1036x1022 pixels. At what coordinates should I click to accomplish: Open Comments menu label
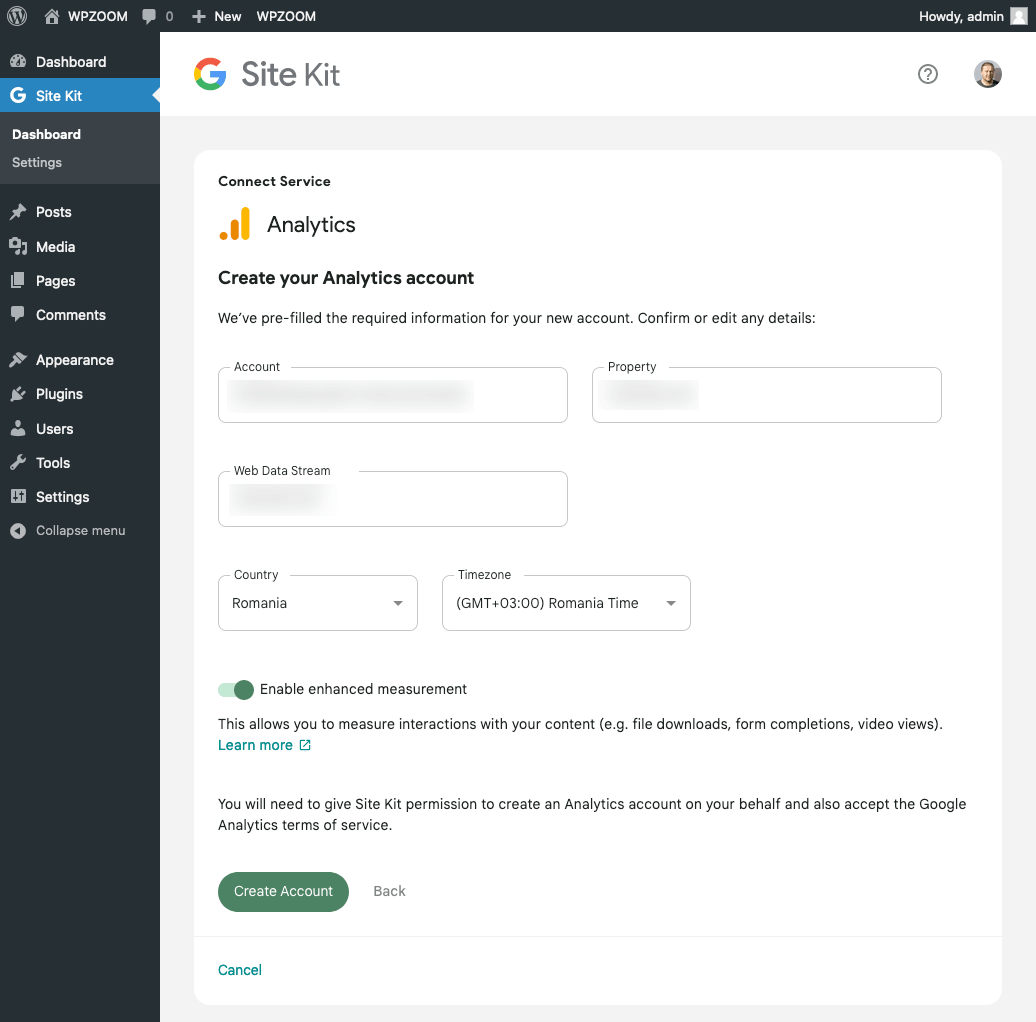tap(71, 315)
